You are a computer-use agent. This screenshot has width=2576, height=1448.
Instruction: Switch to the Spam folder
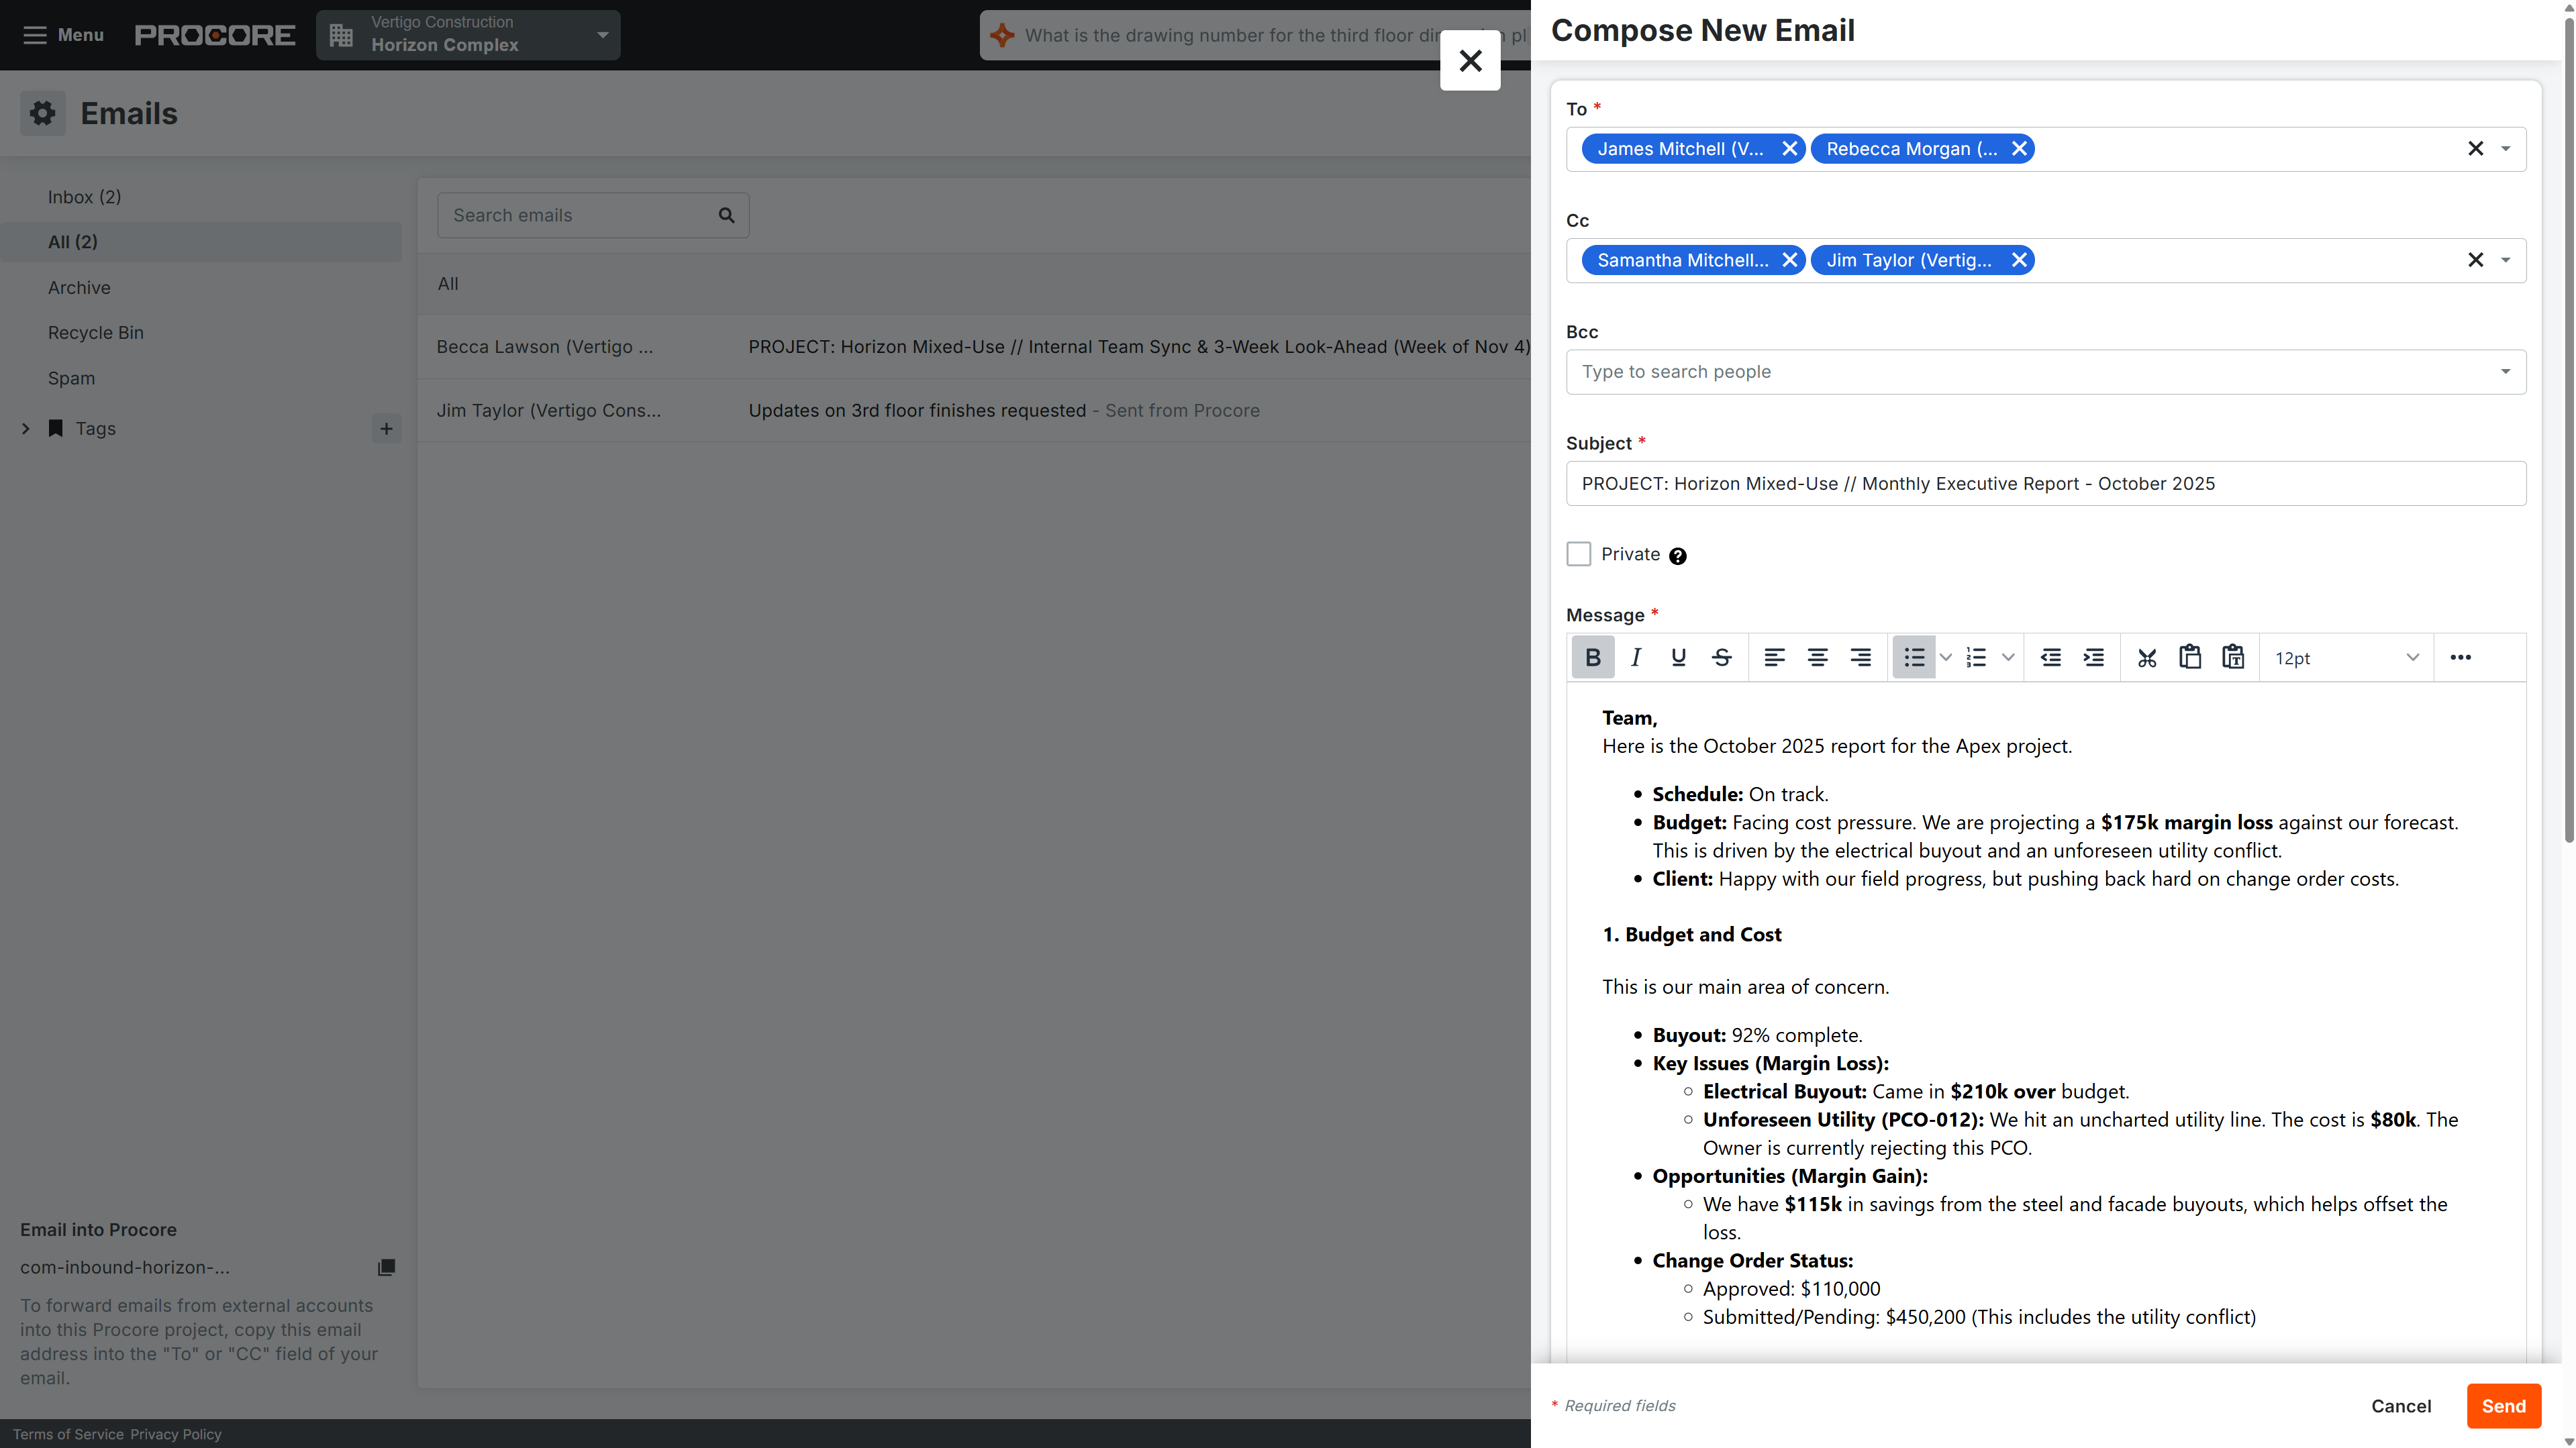71,378
